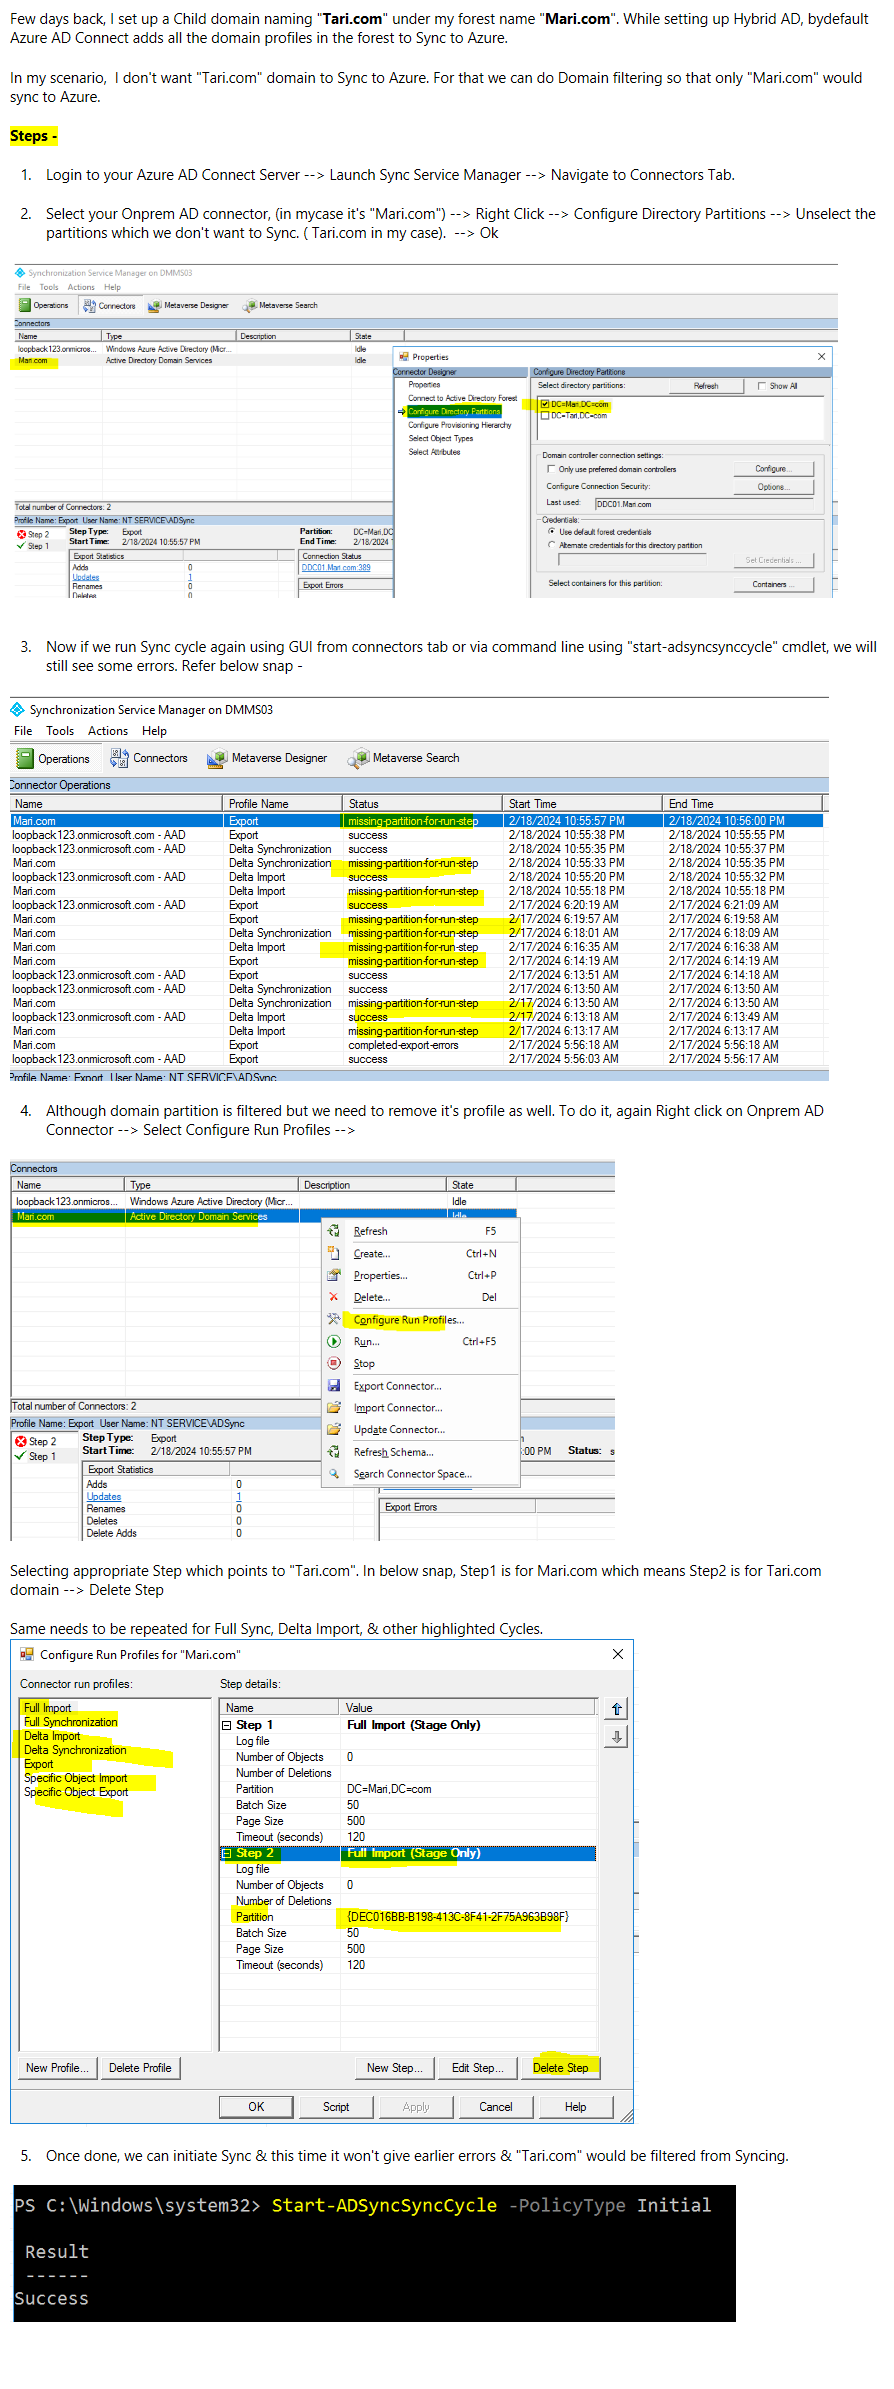Click the Edit Step... button
The width and height of the screenshot is (894, 2389).
click(x=477, y=2067)
